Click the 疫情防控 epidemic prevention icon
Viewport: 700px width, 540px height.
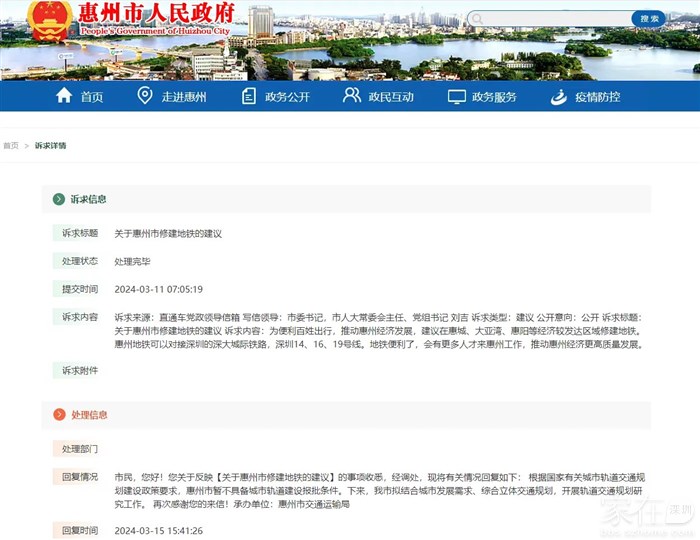tap(559, 96)
